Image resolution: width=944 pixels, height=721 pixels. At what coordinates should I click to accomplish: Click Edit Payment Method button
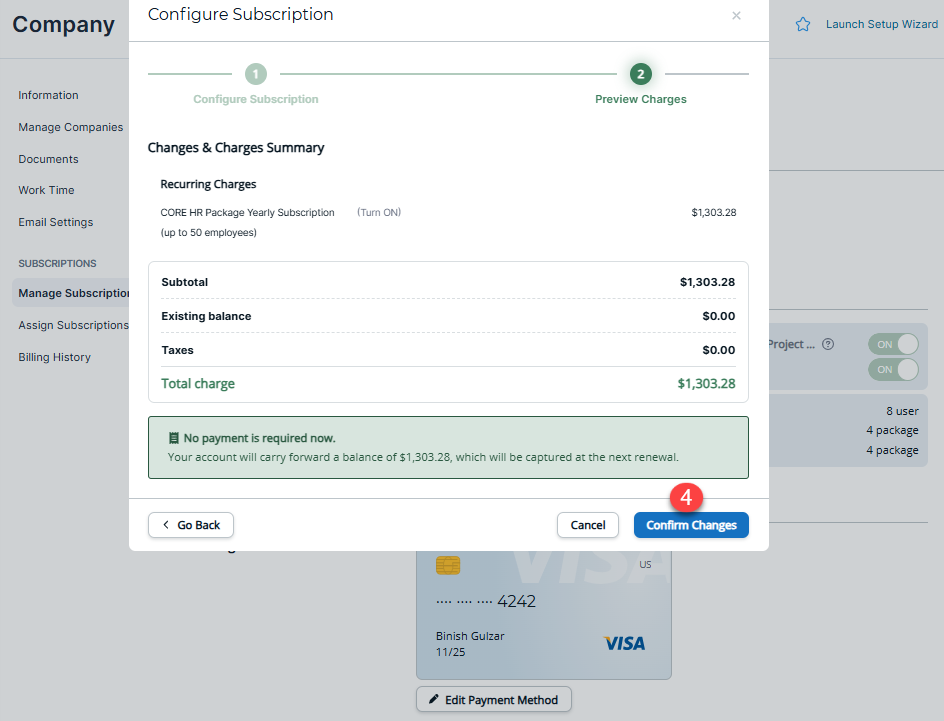tap(494, 700)
